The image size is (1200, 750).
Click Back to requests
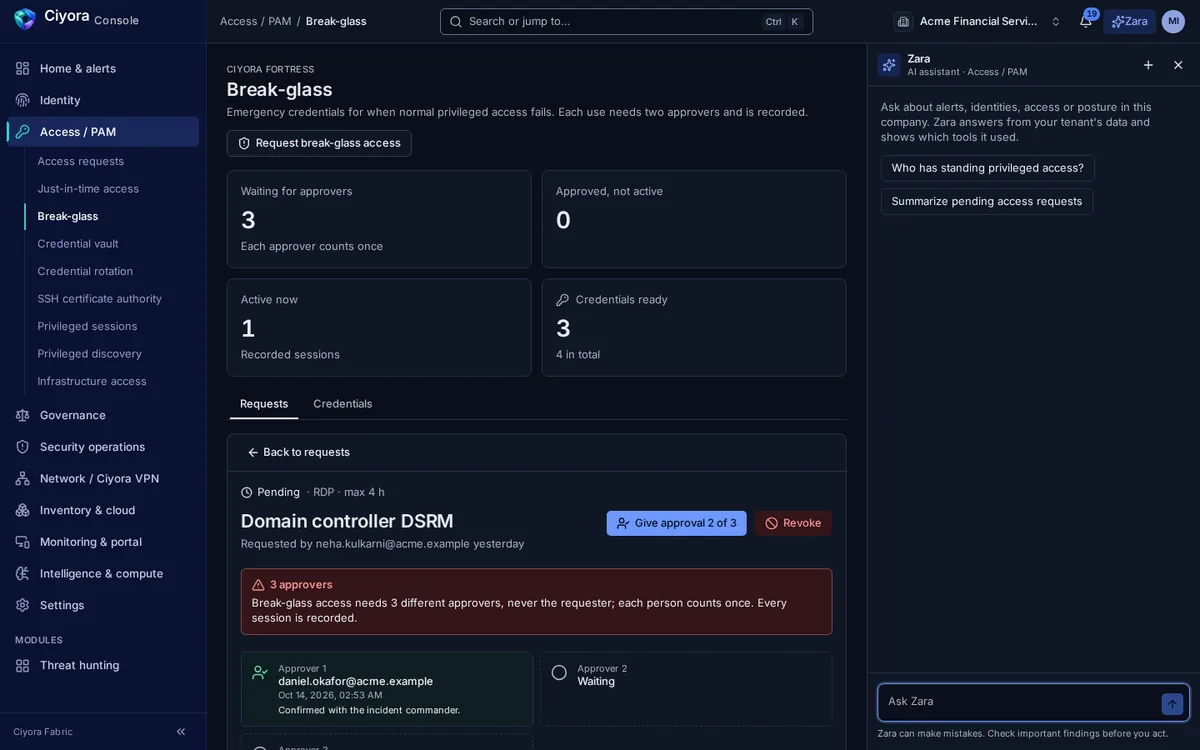point(298,452)
